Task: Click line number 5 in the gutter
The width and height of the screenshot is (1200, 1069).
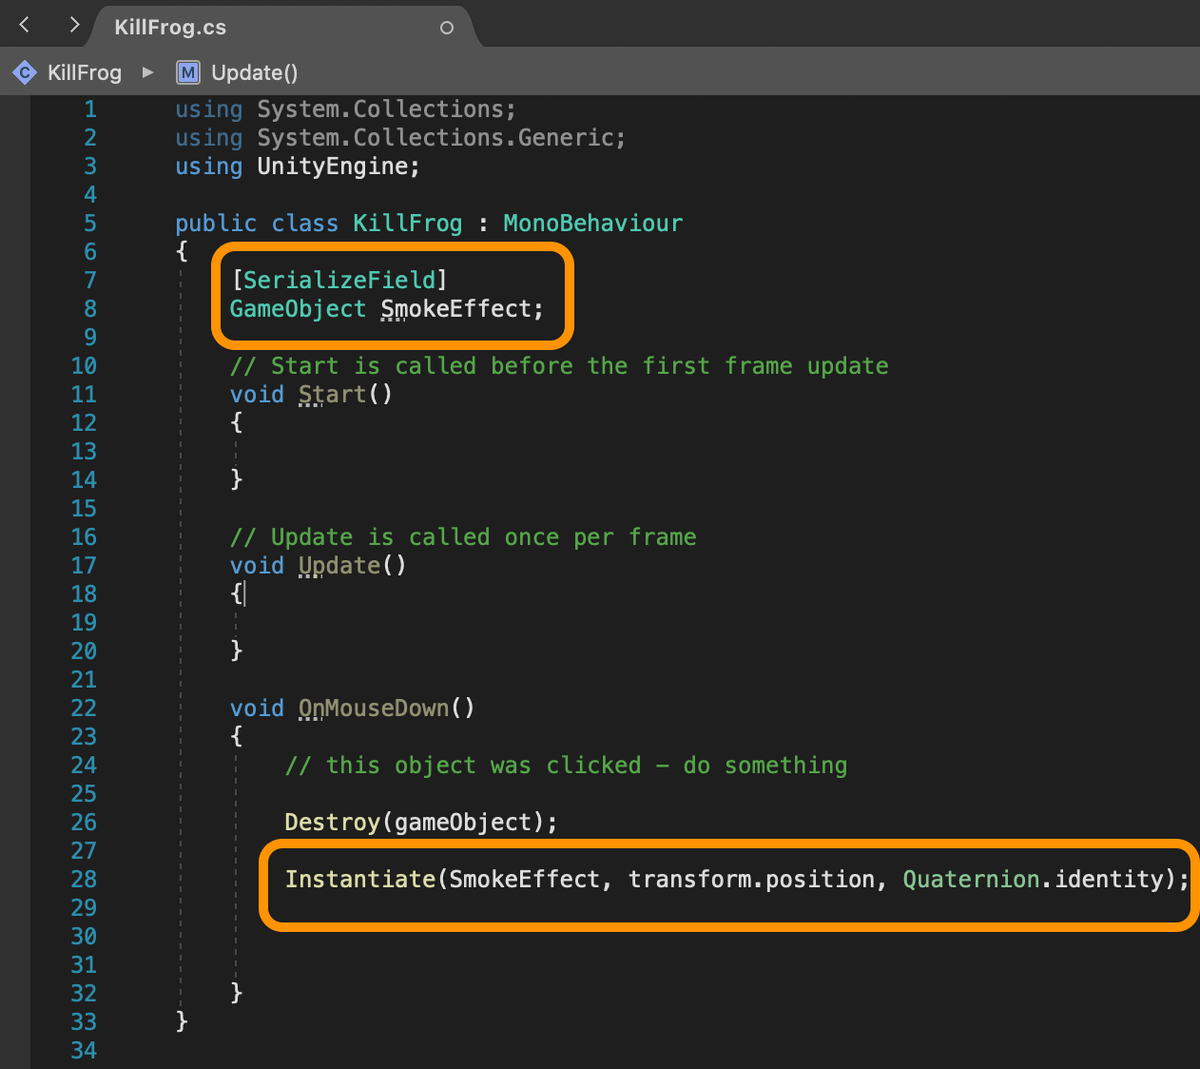Action: 90,223
